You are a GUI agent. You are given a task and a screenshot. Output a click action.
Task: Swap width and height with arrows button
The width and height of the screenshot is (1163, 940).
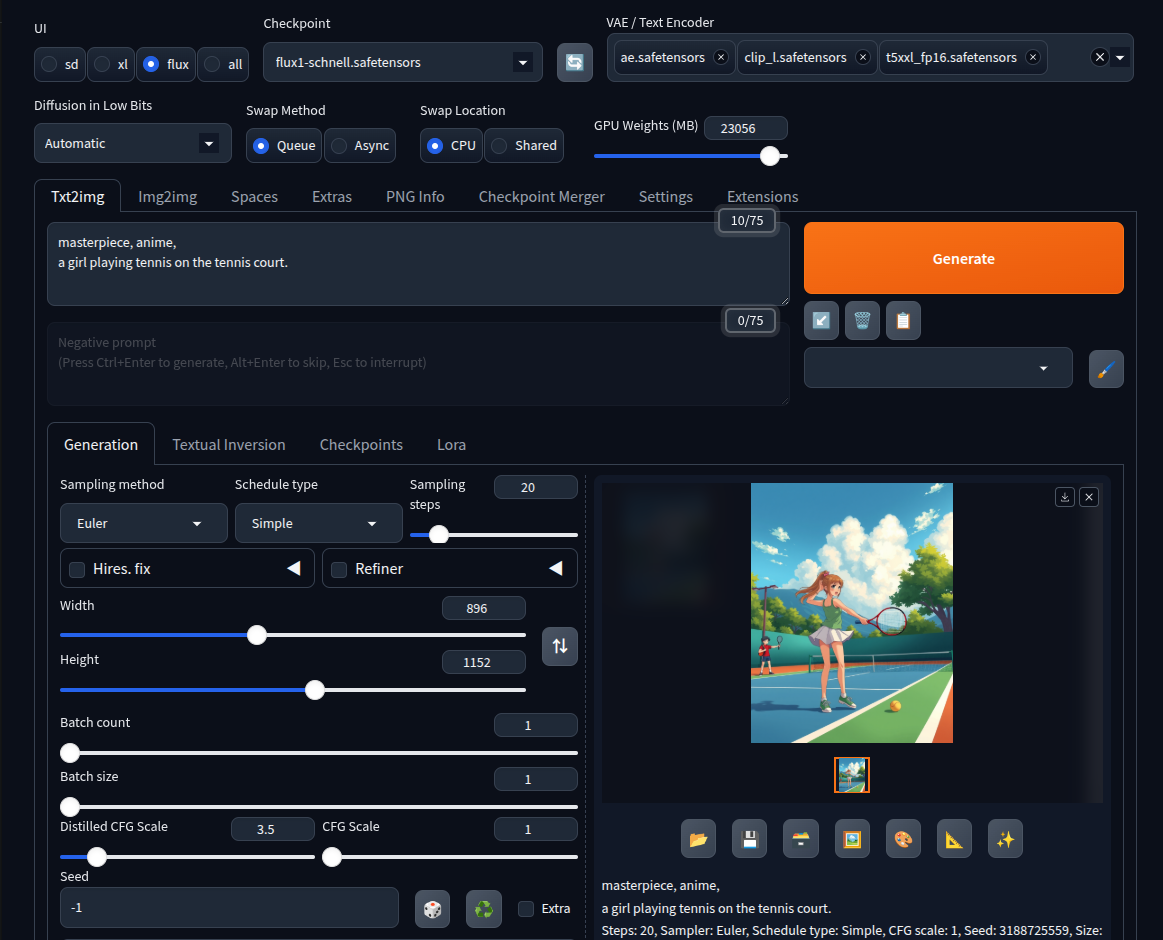[x=560, y=646]
